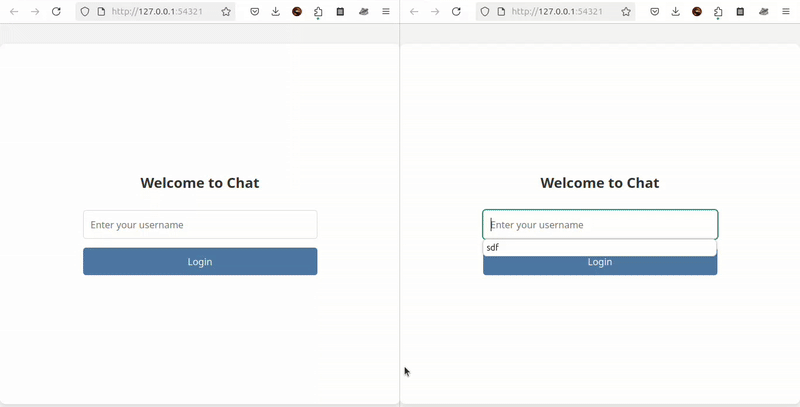The width and height of the screenshot is (800, 407).
Task: Open extensions puzzle icon in right window
Action: click(x=718, y=11)
